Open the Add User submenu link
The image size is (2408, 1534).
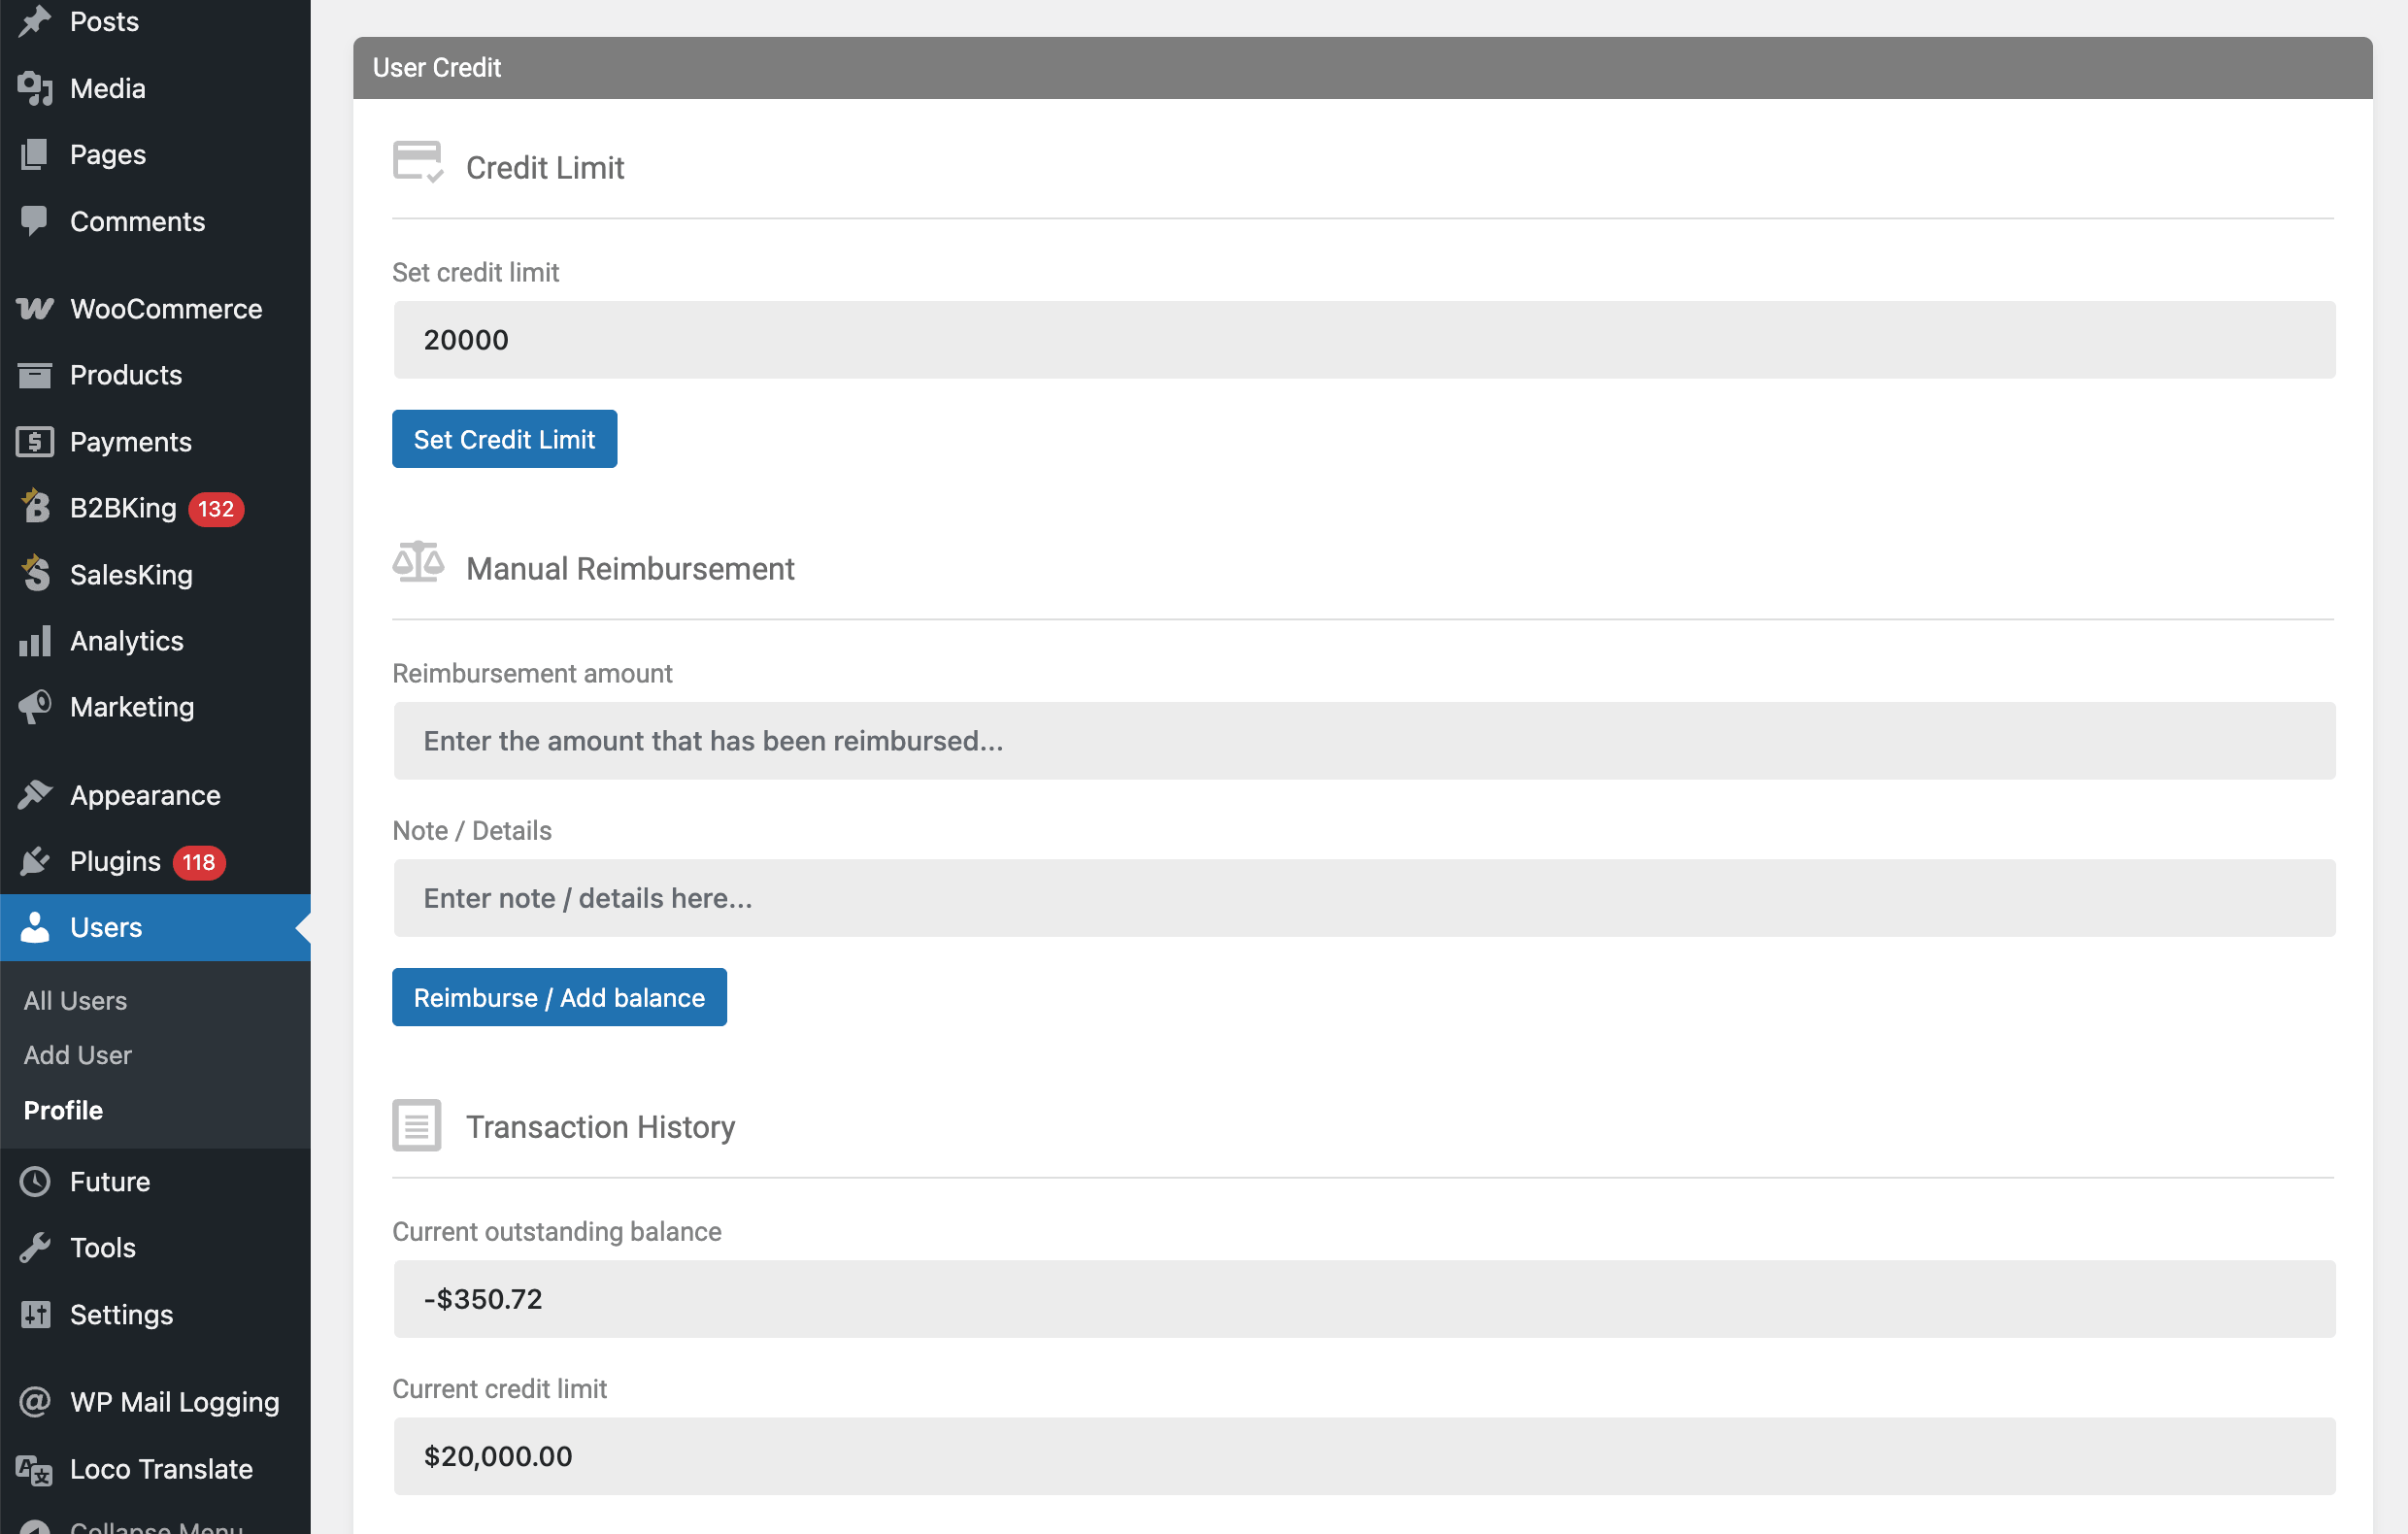[77, 1055]
